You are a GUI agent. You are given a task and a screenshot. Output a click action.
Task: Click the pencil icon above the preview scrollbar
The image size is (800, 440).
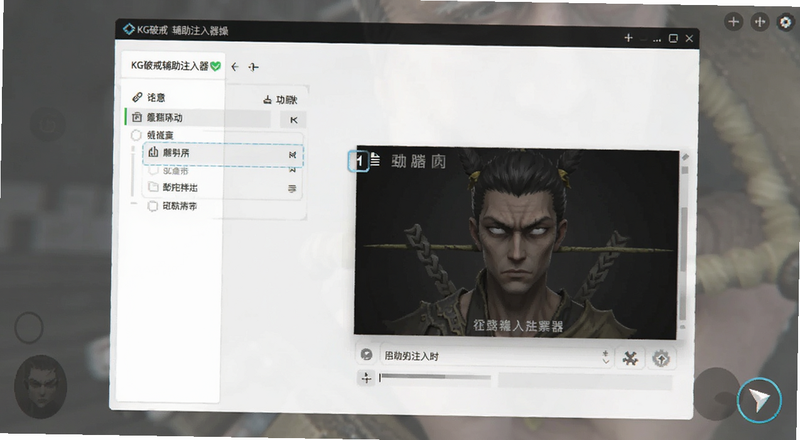(685, 157)
